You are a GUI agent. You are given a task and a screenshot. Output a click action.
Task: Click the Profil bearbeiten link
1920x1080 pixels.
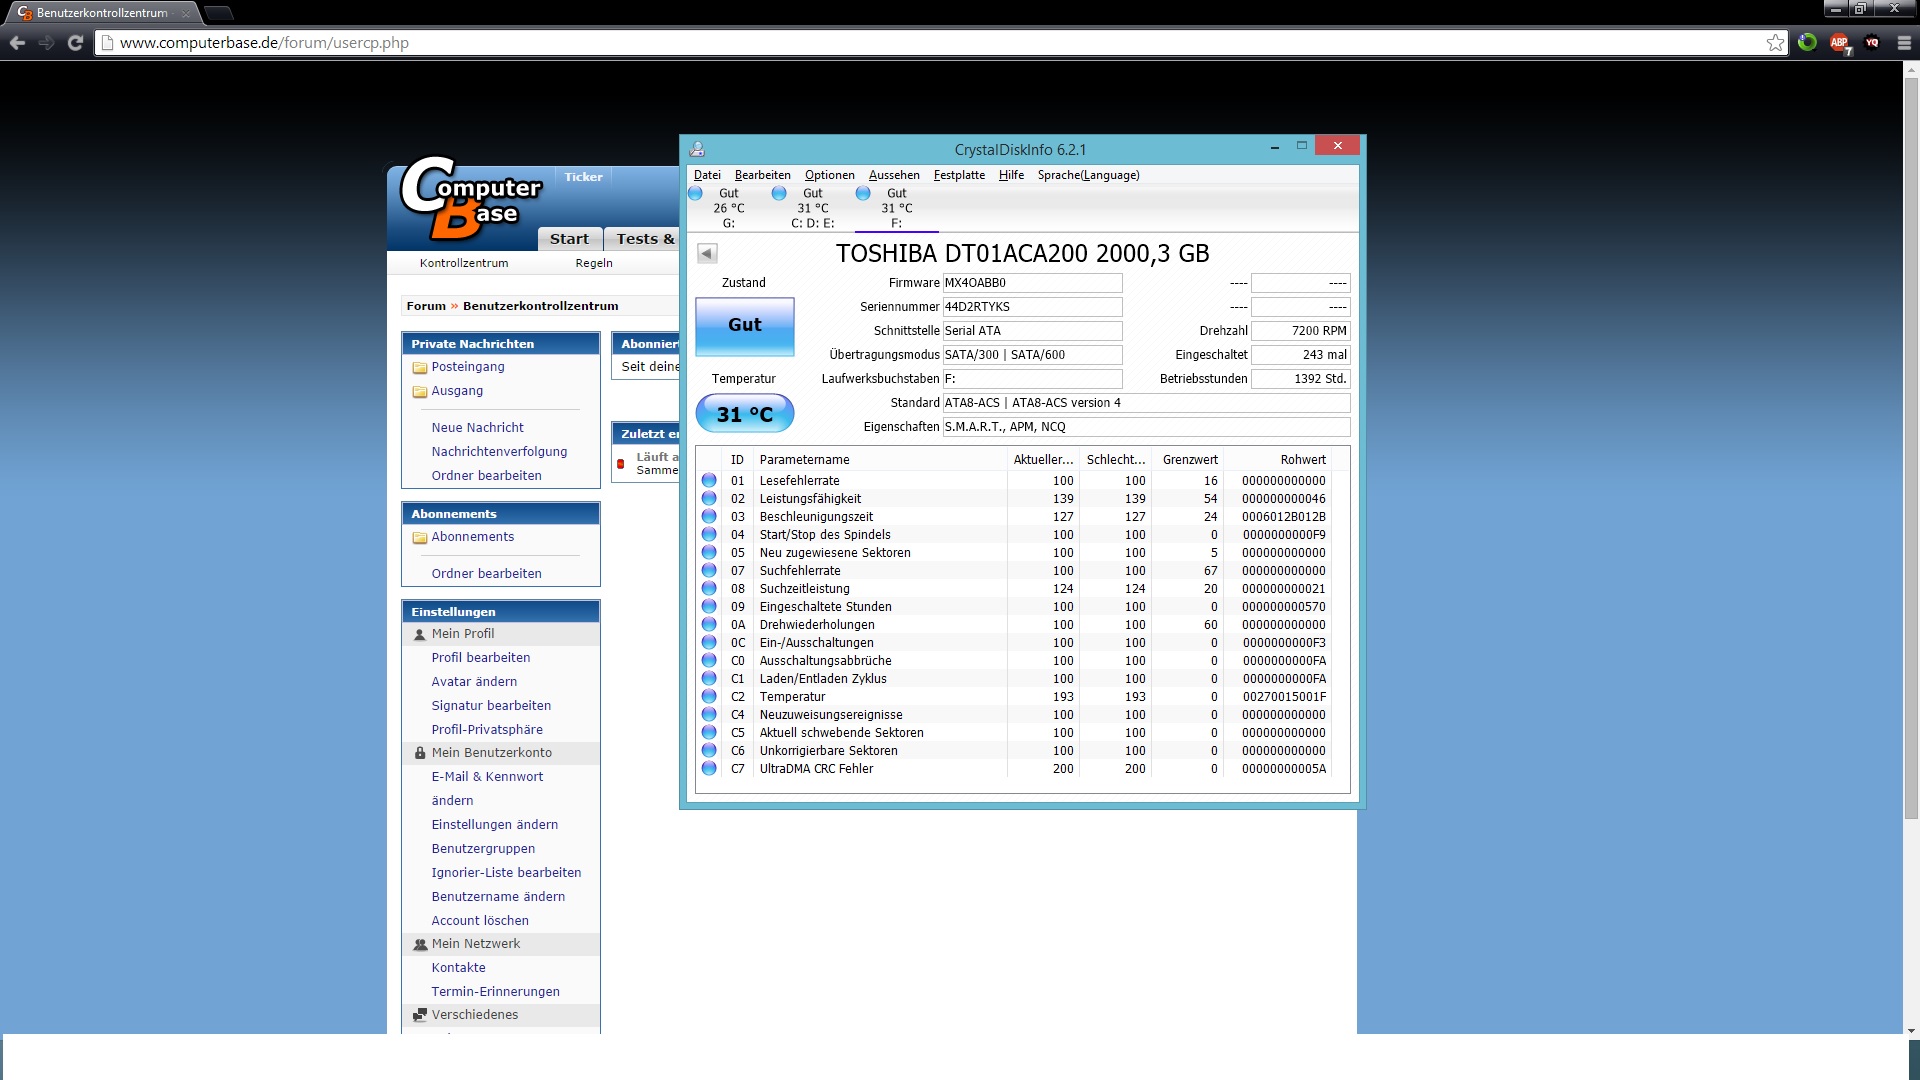click(x=480, y=658)
